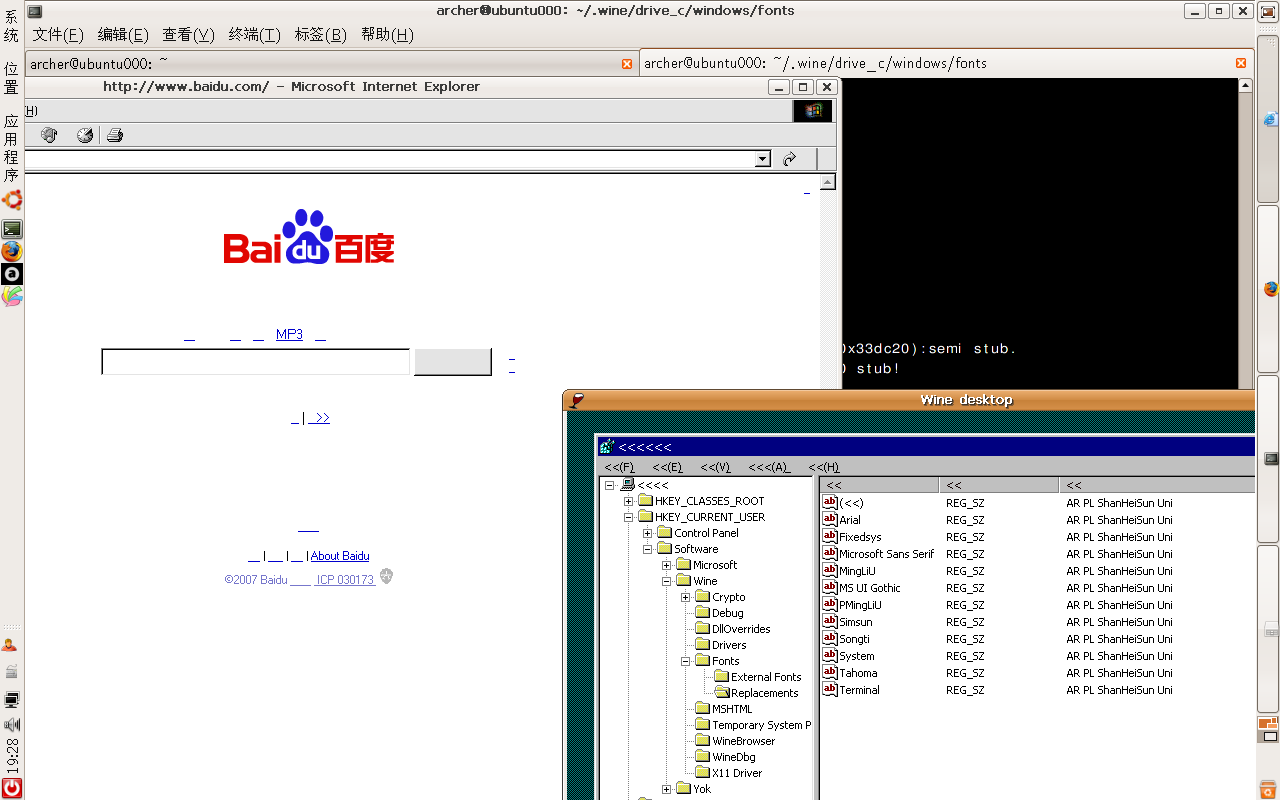The width and height of the screenshot is (1280, 800).
Task: Click the Print icon in Internet Explorer toolbar
Action: [115, 135]
